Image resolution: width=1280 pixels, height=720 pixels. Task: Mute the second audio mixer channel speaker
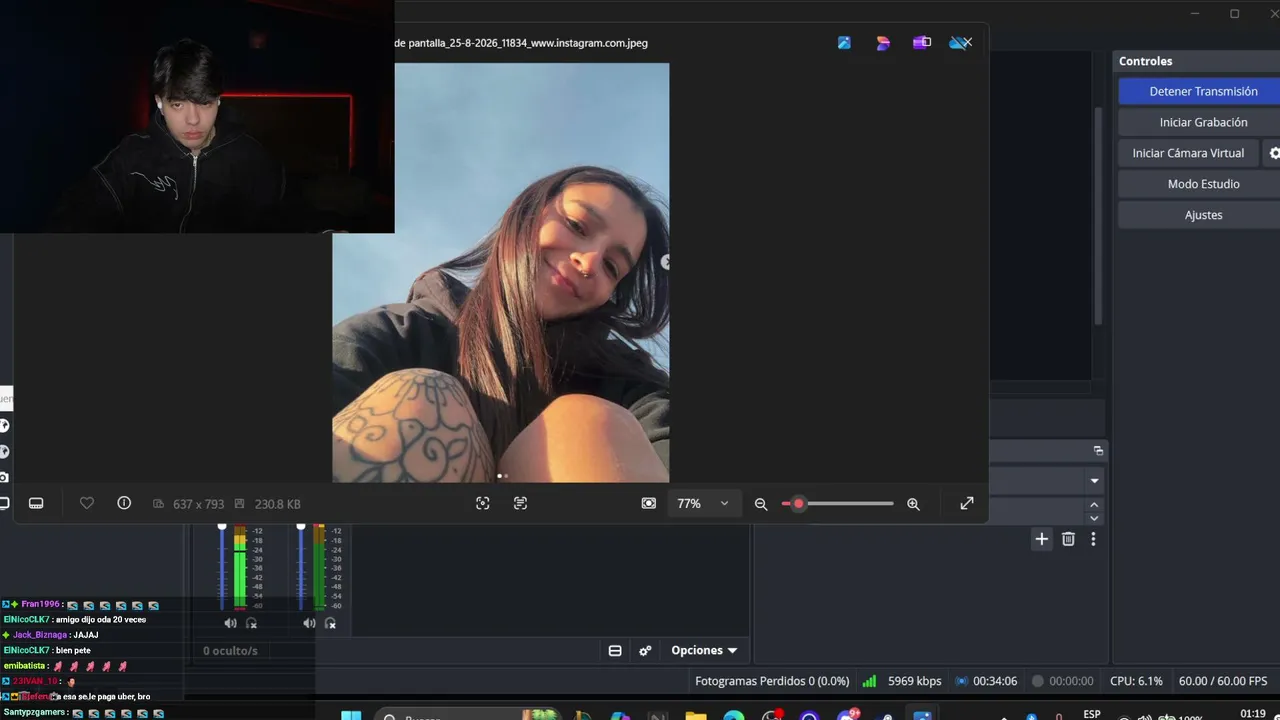[x=309, y=623]
